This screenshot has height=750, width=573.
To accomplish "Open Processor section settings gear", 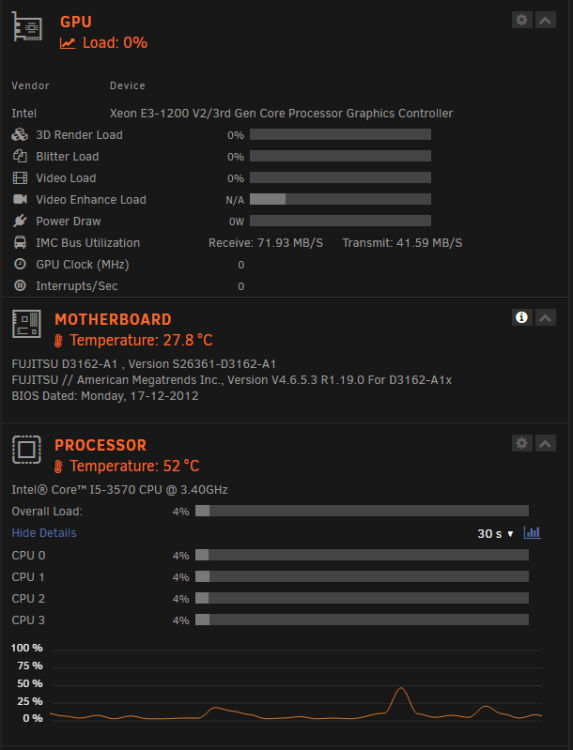I will tap(522, 443).
